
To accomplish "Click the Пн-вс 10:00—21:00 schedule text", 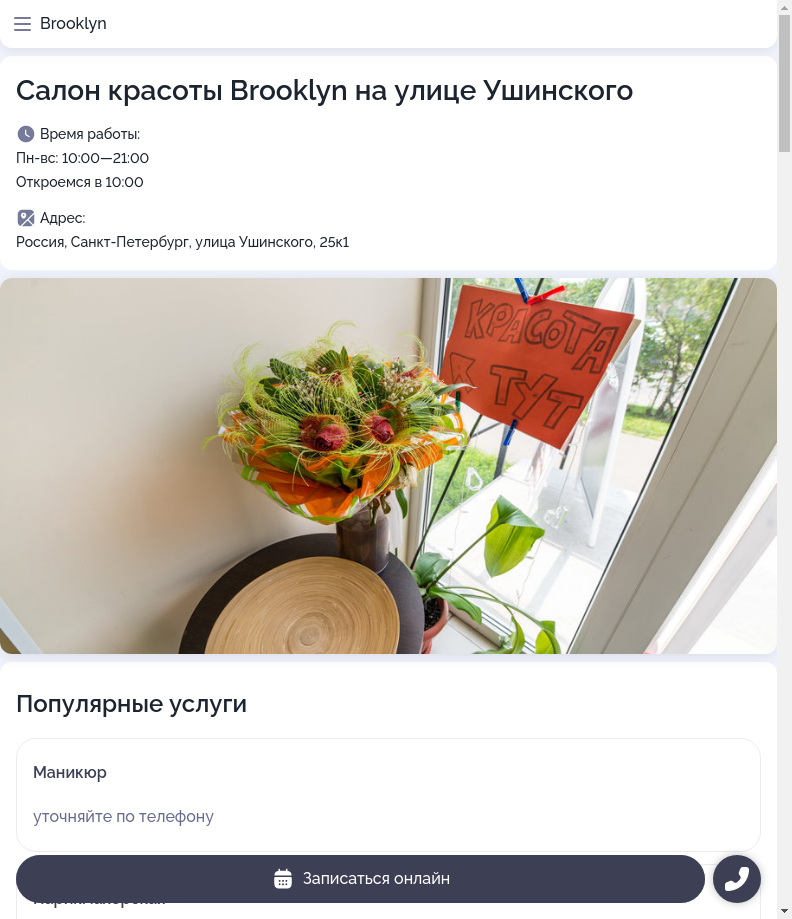I will [82, 158].
